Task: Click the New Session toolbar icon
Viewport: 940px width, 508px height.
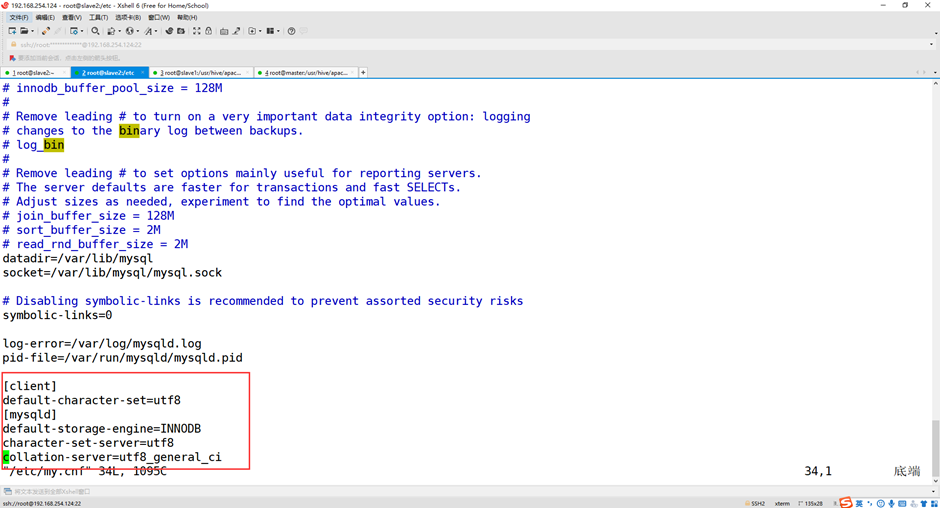Action: pos(12,31)
